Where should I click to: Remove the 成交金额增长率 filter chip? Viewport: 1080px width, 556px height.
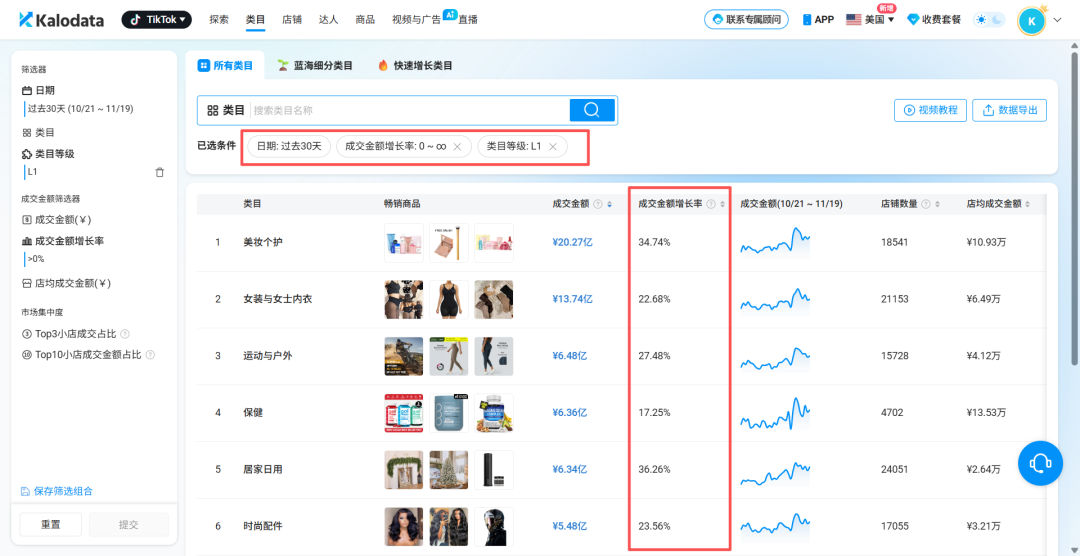[x=457, y=147]
